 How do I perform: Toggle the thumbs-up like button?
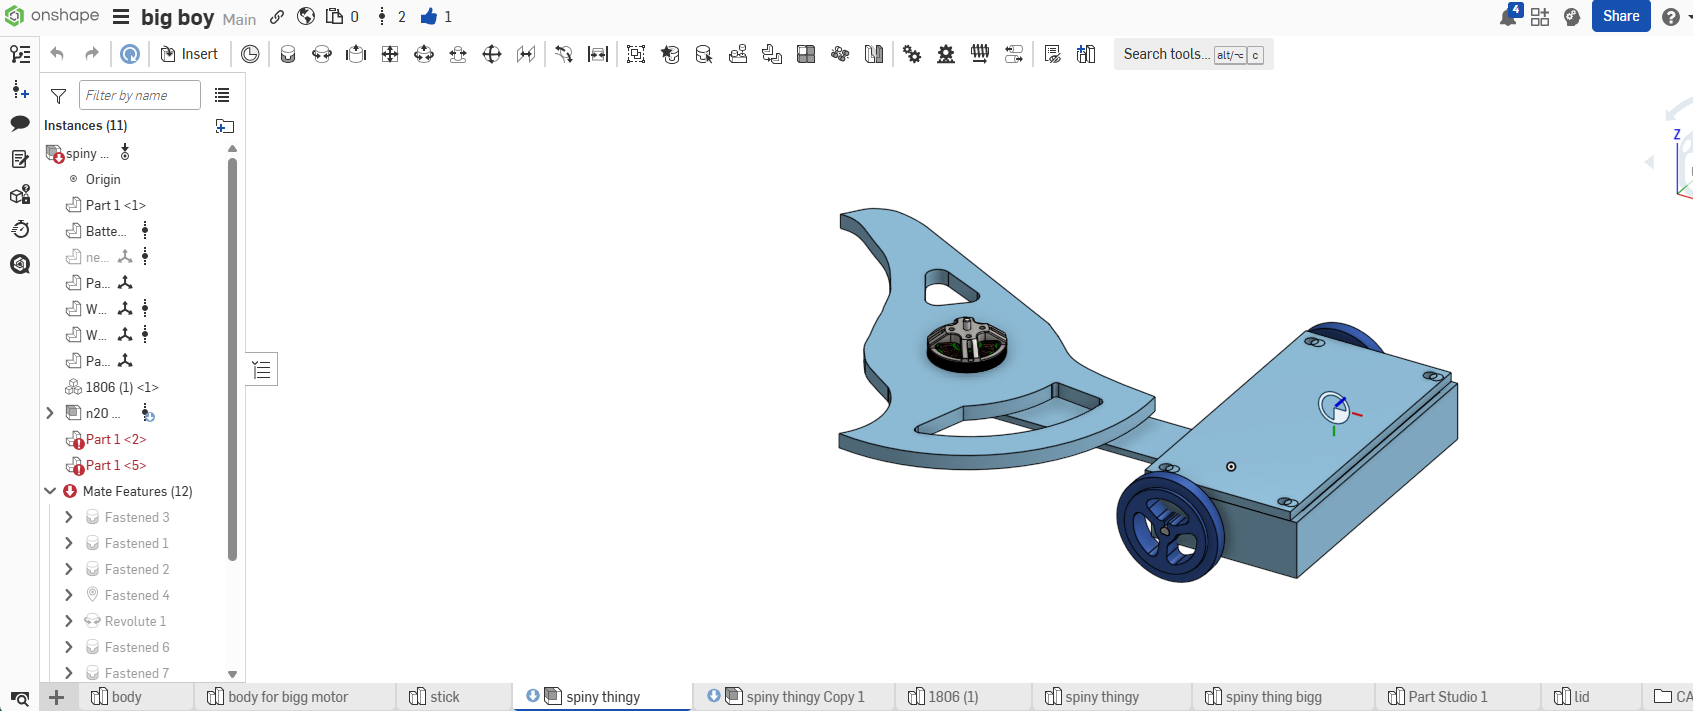point(429,17)
